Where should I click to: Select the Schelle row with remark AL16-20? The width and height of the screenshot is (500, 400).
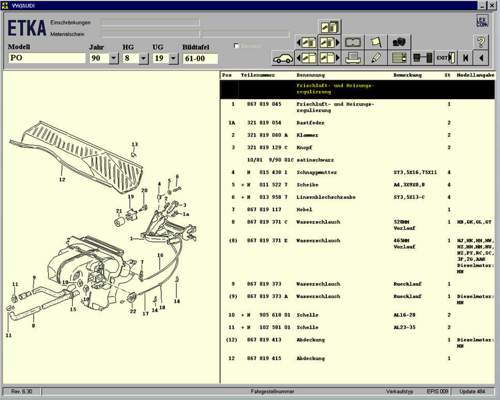click(x=357, y=315)
